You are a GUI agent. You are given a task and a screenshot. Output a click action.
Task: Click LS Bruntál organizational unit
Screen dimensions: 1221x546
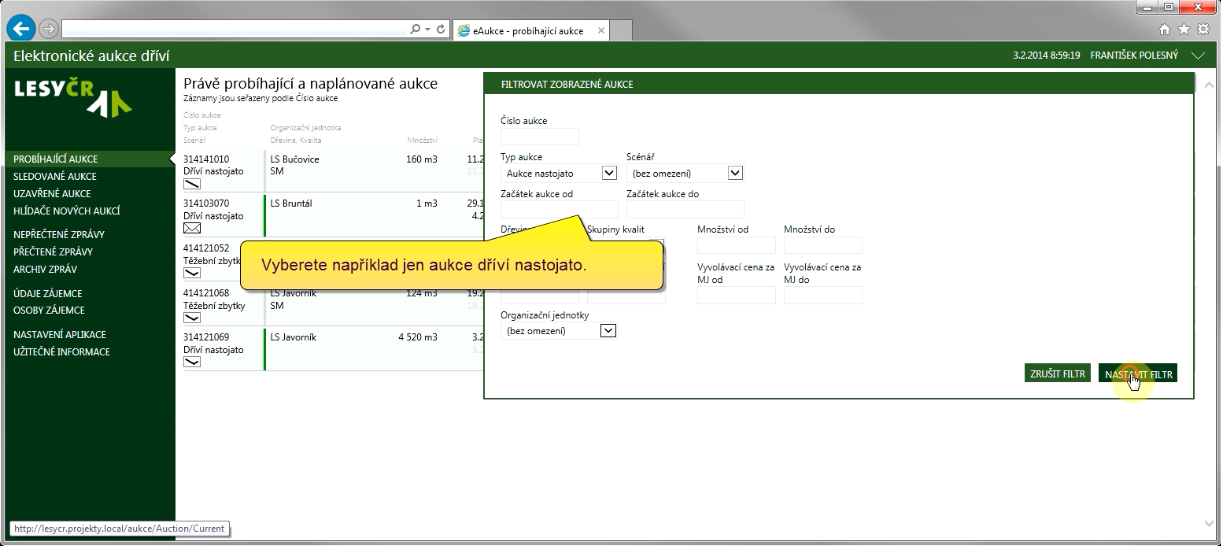tap(291, 204)
